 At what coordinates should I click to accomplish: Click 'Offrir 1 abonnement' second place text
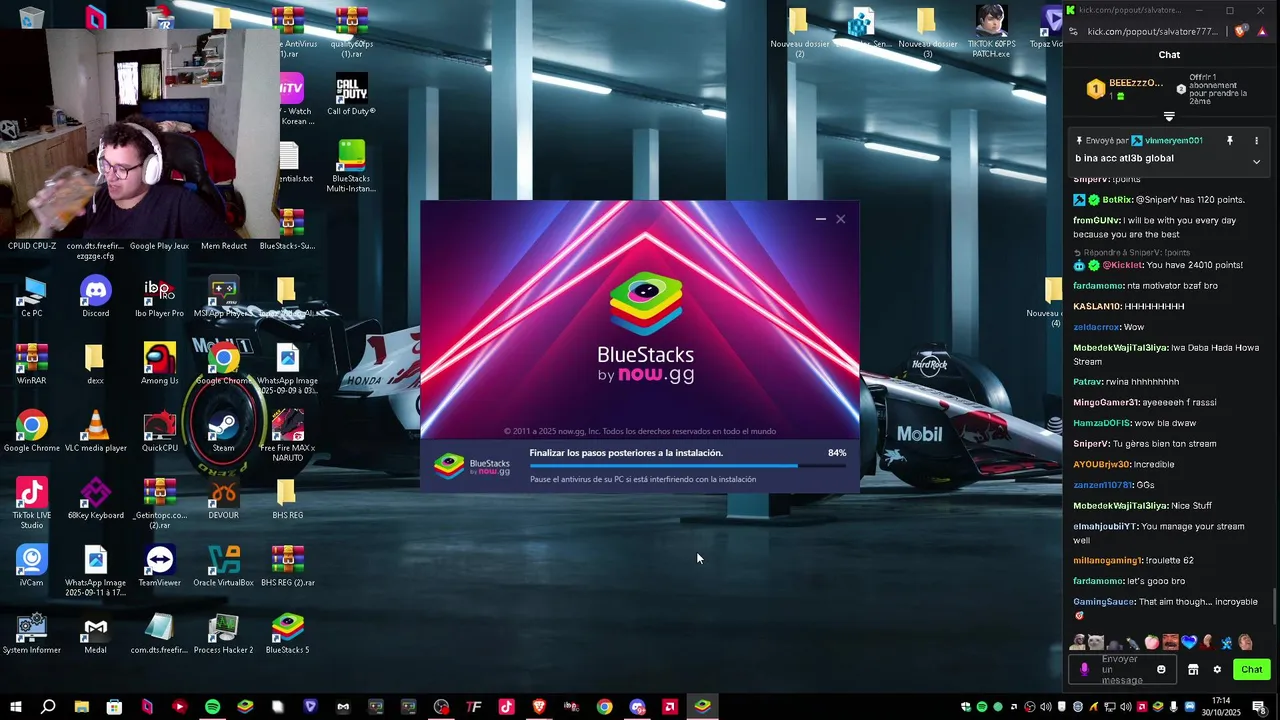coord(1218,89)
